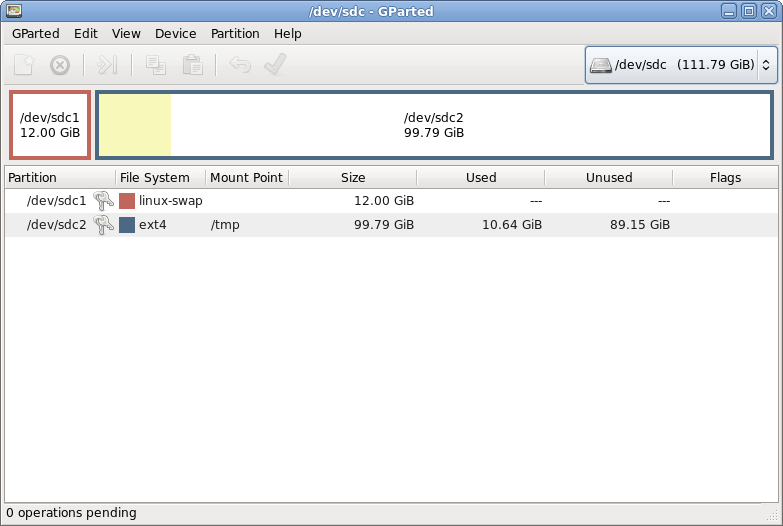
Task: Click the lock keys icon for /dev/sdc1
Action: 103,201
